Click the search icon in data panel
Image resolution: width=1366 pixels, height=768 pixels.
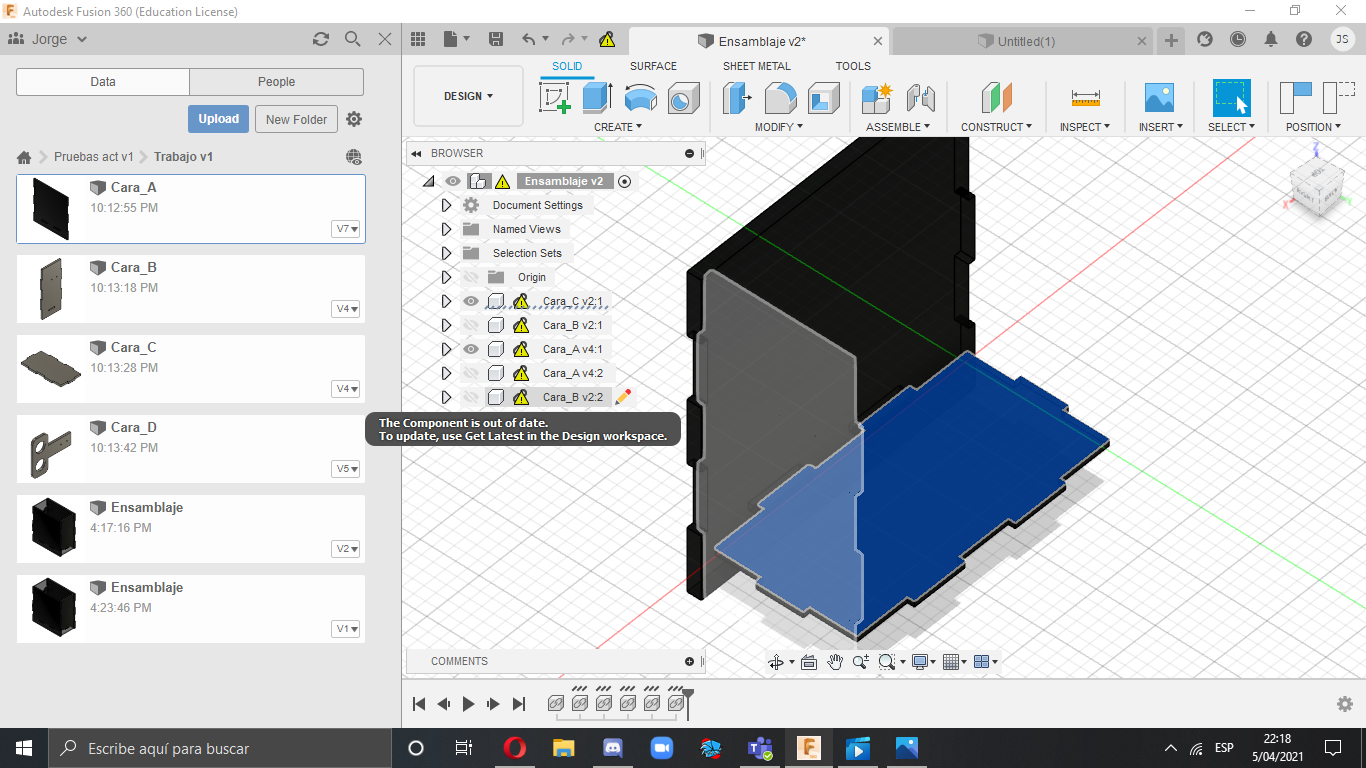tap(352, 39)
